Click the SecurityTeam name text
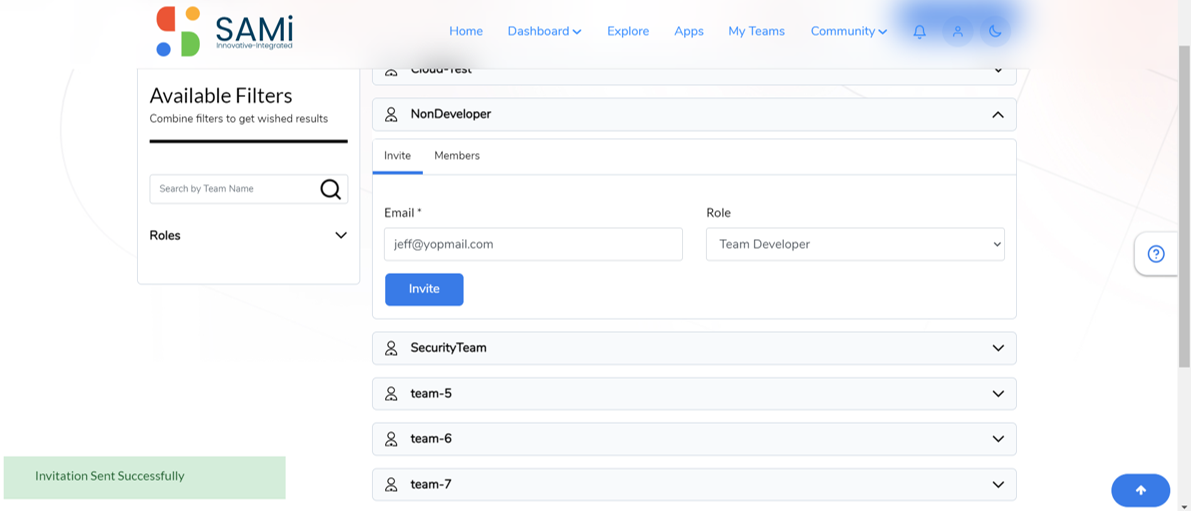The image size is (1194, 517). pyautogui.click(x=449, y=348)
